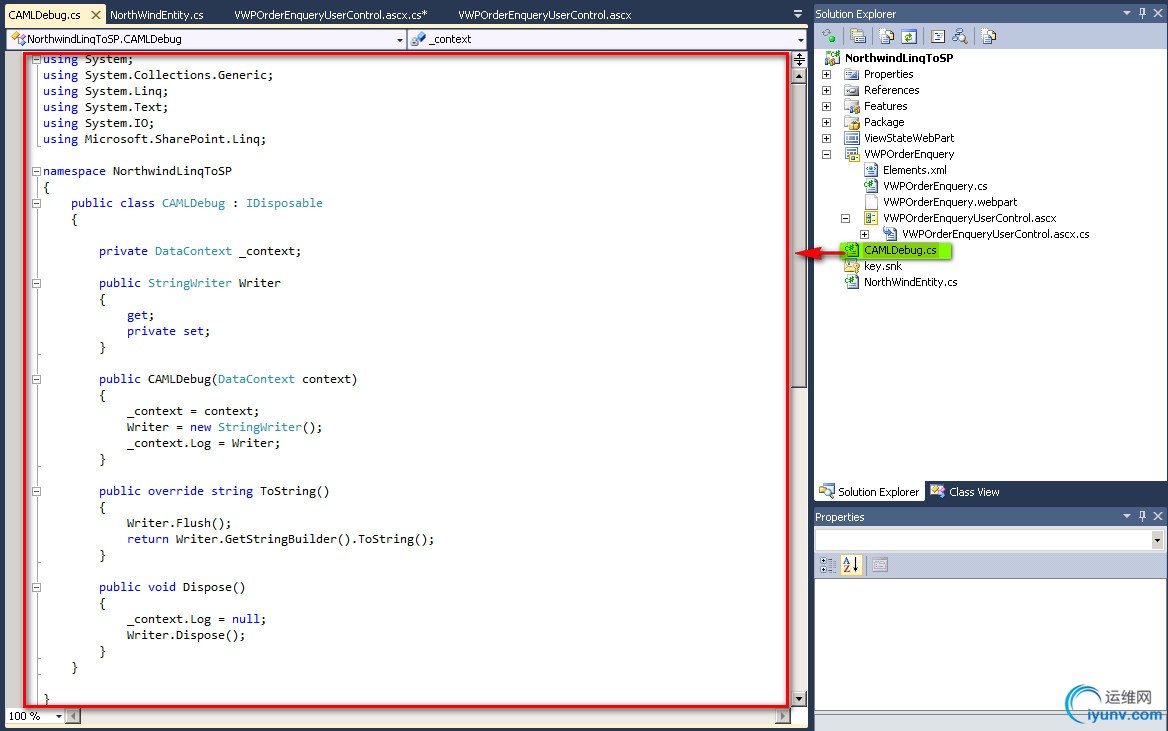Collapse the VWPOrderEnquery folder node
The image size is (1168, 731).
pyautogui.click(x=826, y=154)
